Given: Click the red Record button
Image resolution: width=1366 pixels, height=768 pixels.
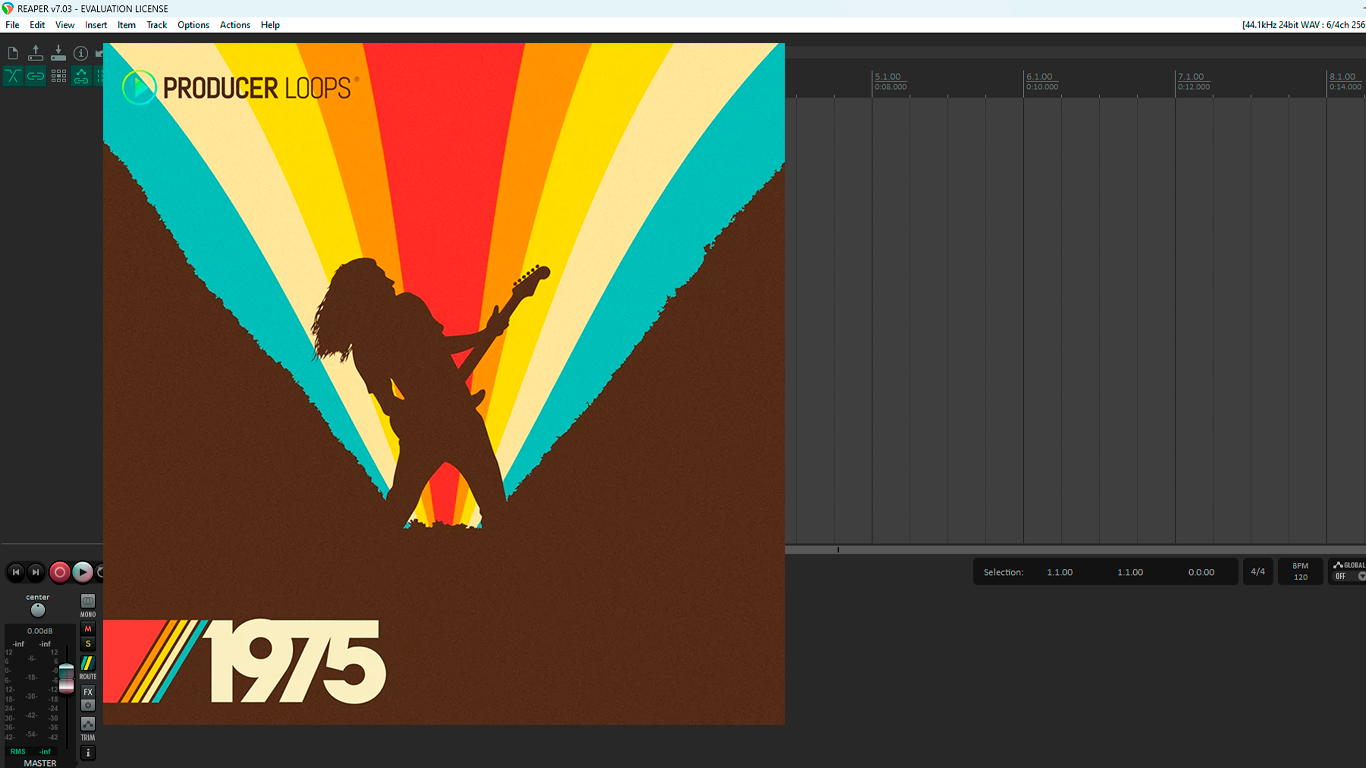Looking at the screenshot, I should 60,572.
